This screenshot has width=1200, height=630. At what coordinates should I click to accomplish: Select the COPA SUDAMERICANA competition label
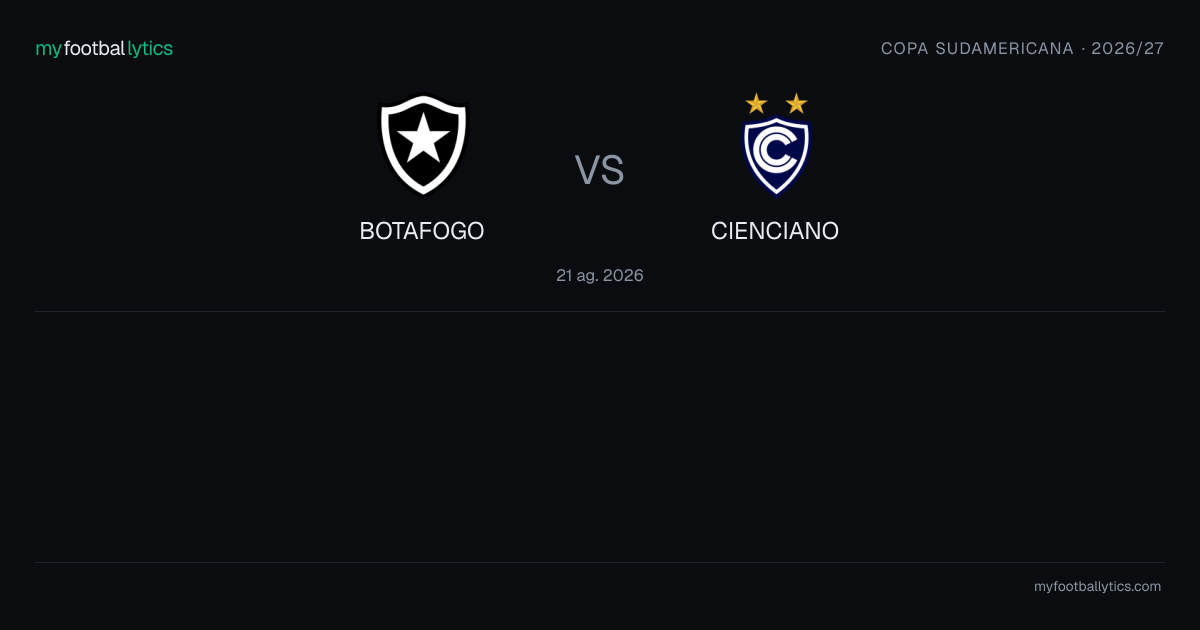coord(977,49)
